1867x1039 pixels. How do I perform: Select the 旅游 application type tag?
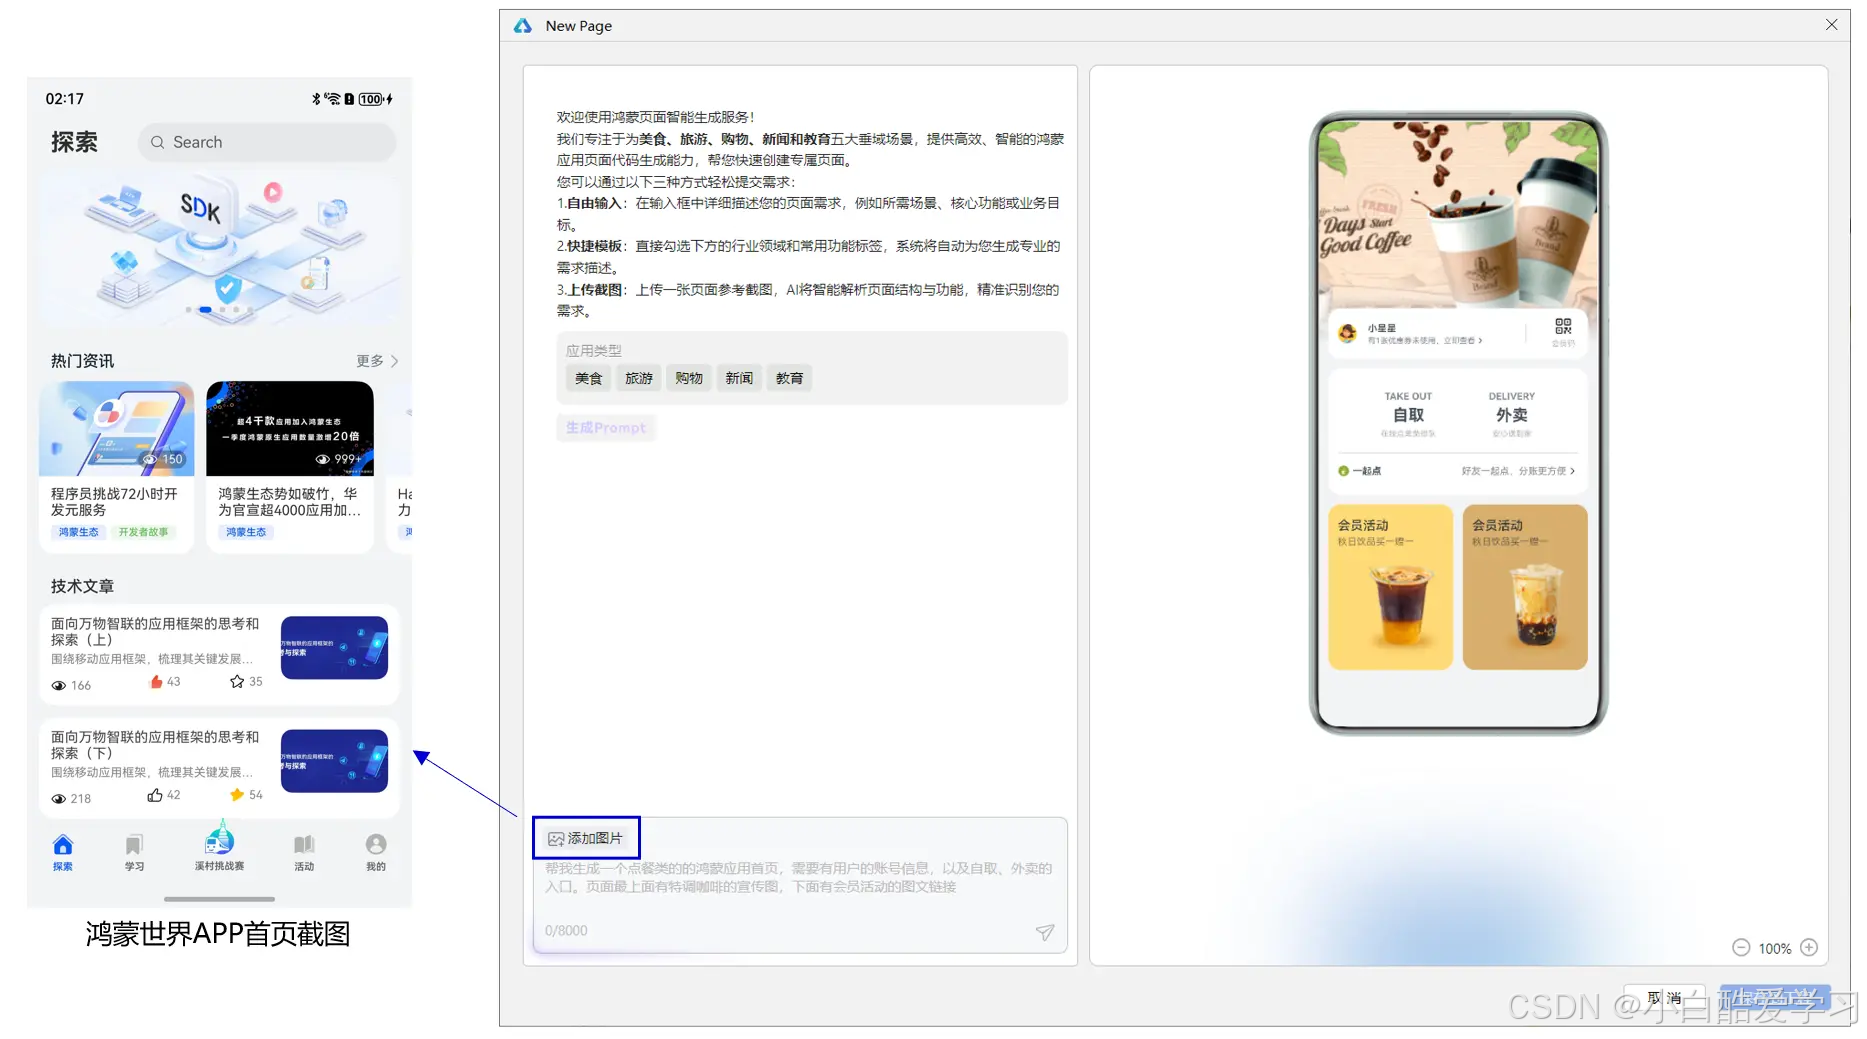click(639, 378)
